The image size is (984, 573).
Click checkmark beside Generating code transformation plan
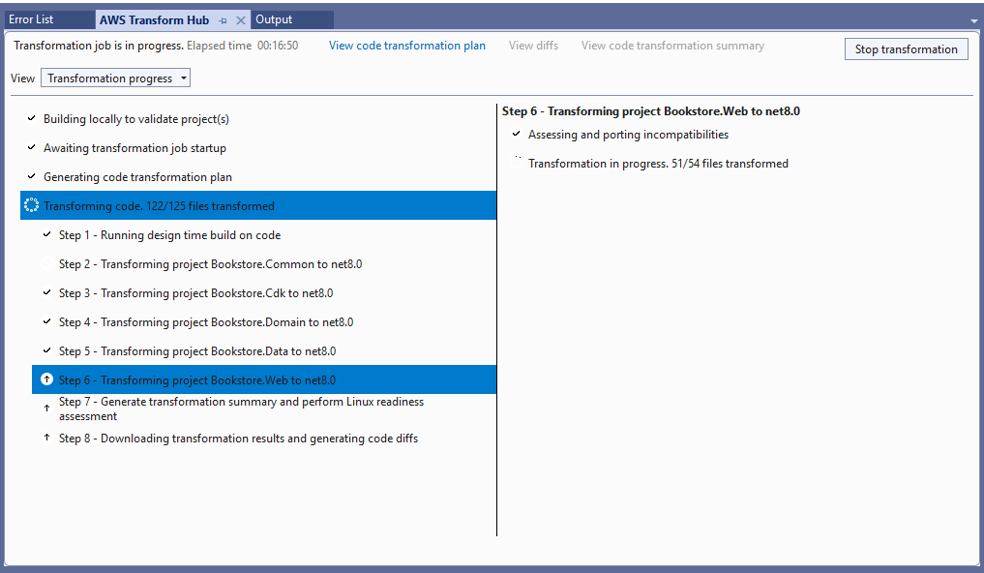[x=31, y=176]
